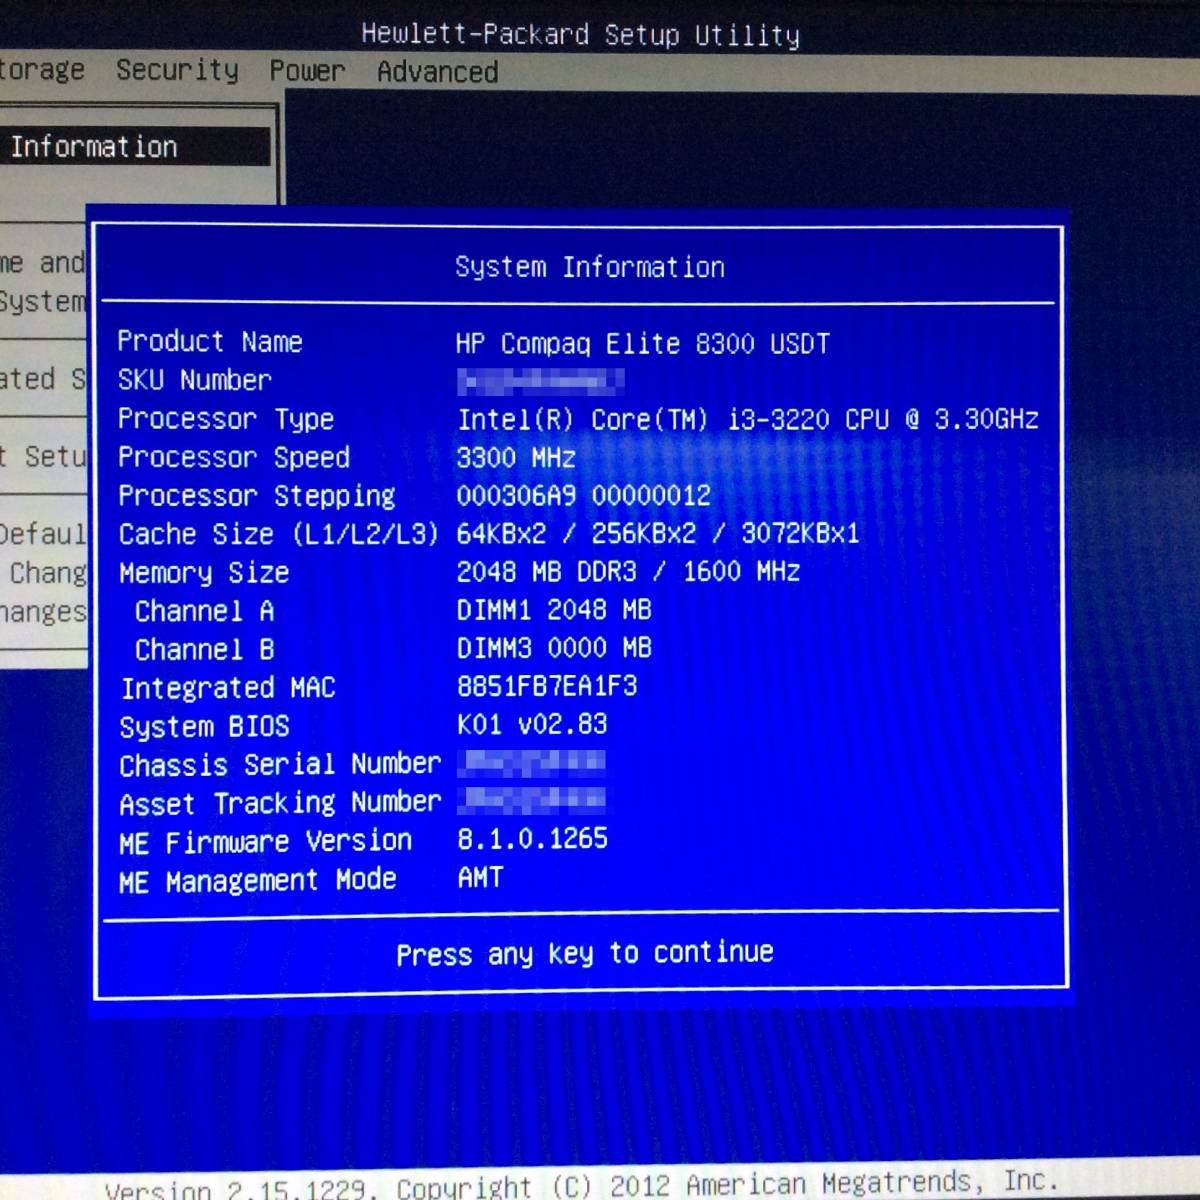
Task: Click the Processor Speed label
Action: (234, 457)
